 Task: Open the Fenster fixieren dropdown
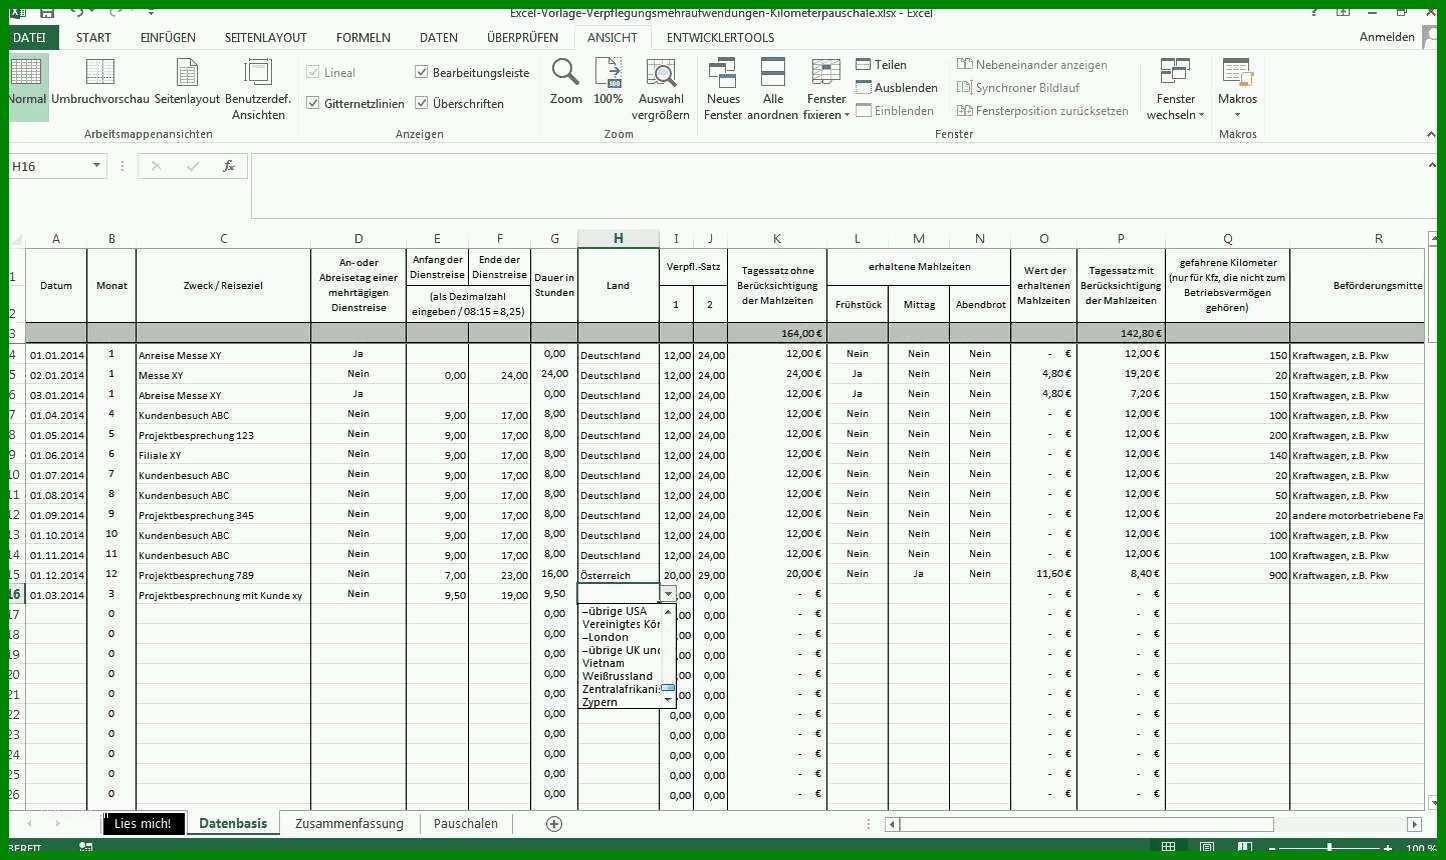pyautogui.click(x=826, y=90)
